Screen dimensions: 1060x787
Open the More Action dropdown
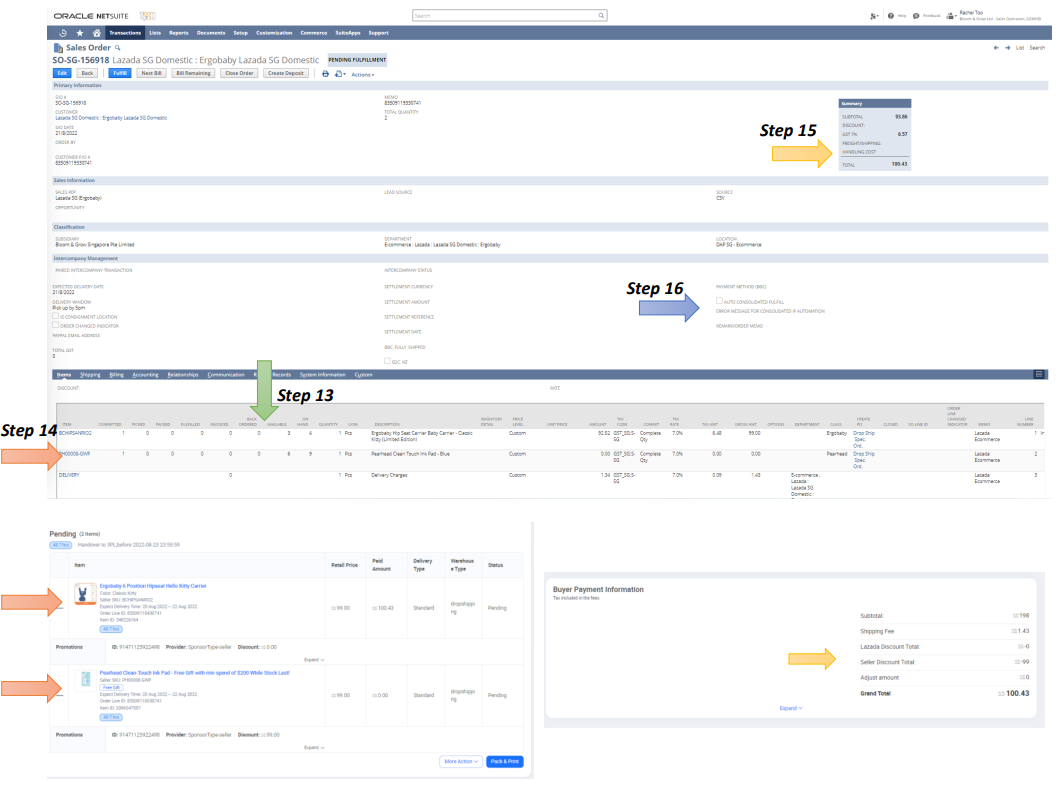click(461, 761)
